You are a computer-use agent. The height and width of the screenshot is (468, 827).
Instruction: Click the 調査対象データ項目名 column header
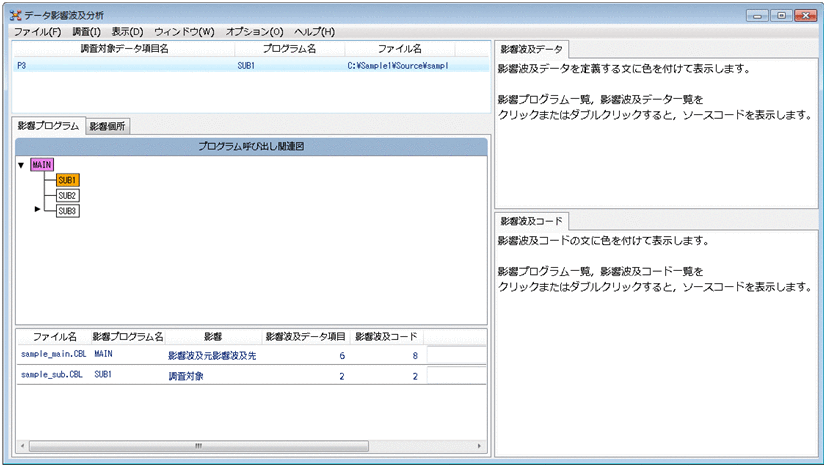124,49
